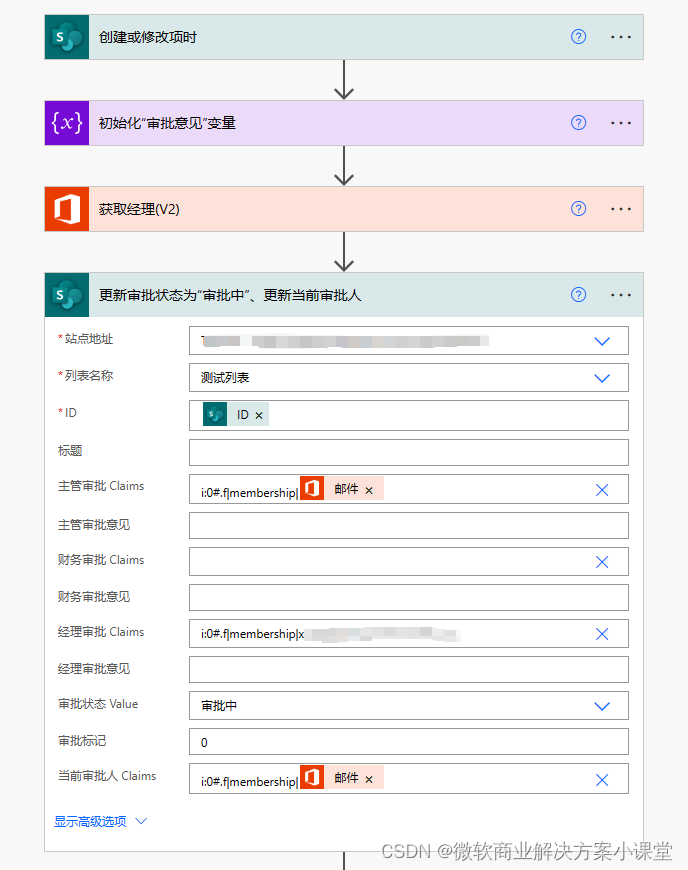Image resolution: width=688 pixels, height=870 pixels.
Task: Open help for the 获取经理(V2) step
Action: coord(578,209)
